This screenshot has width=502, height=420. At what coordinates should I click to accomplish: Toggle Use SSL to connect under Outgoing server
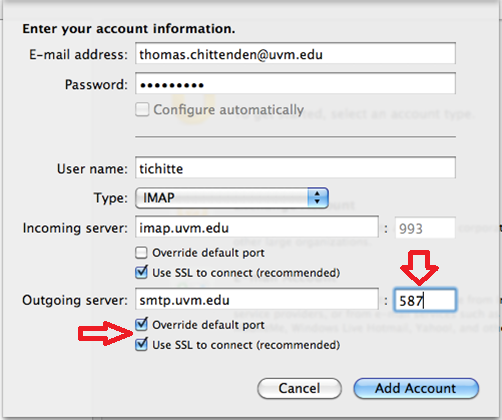point(141,344)
